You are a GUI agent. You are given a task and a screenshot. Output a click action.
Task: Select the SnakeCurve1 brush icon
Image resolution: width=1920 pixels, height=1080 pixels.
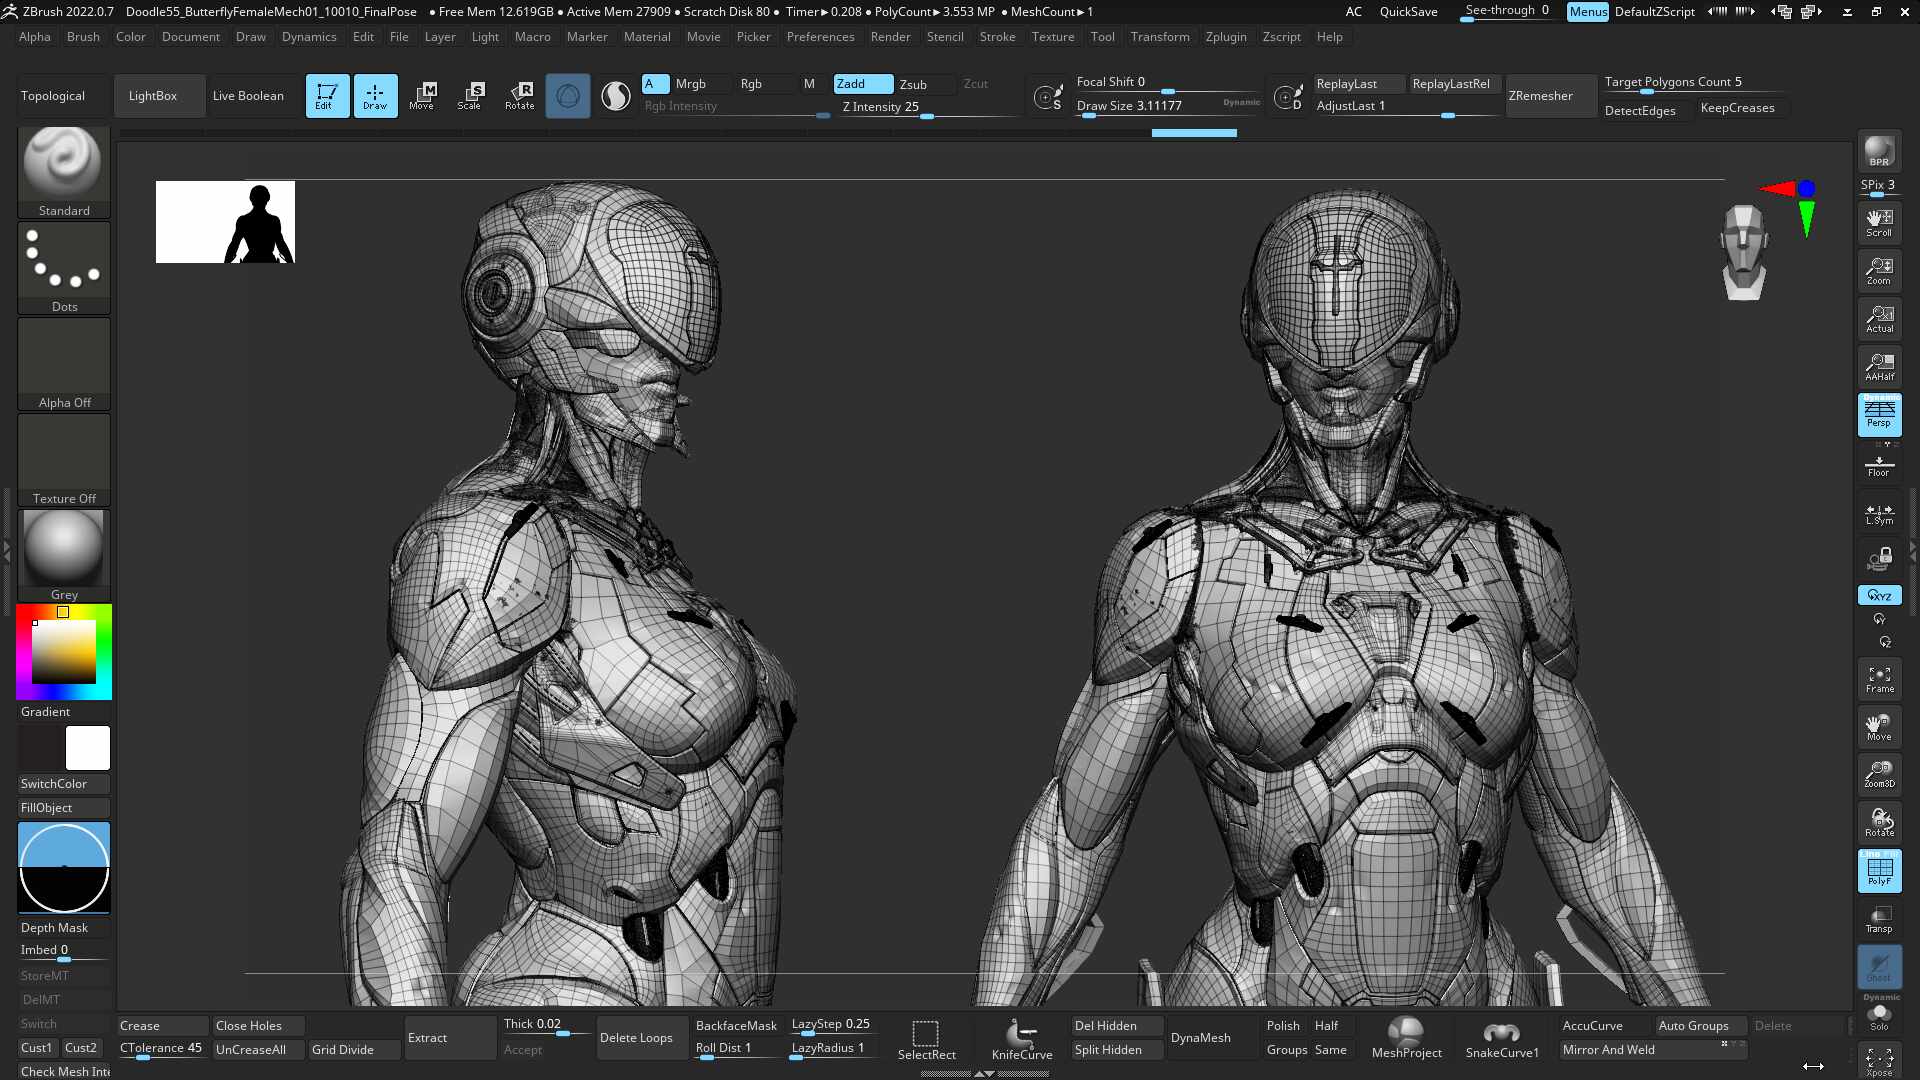(x=1502, y=1038)
